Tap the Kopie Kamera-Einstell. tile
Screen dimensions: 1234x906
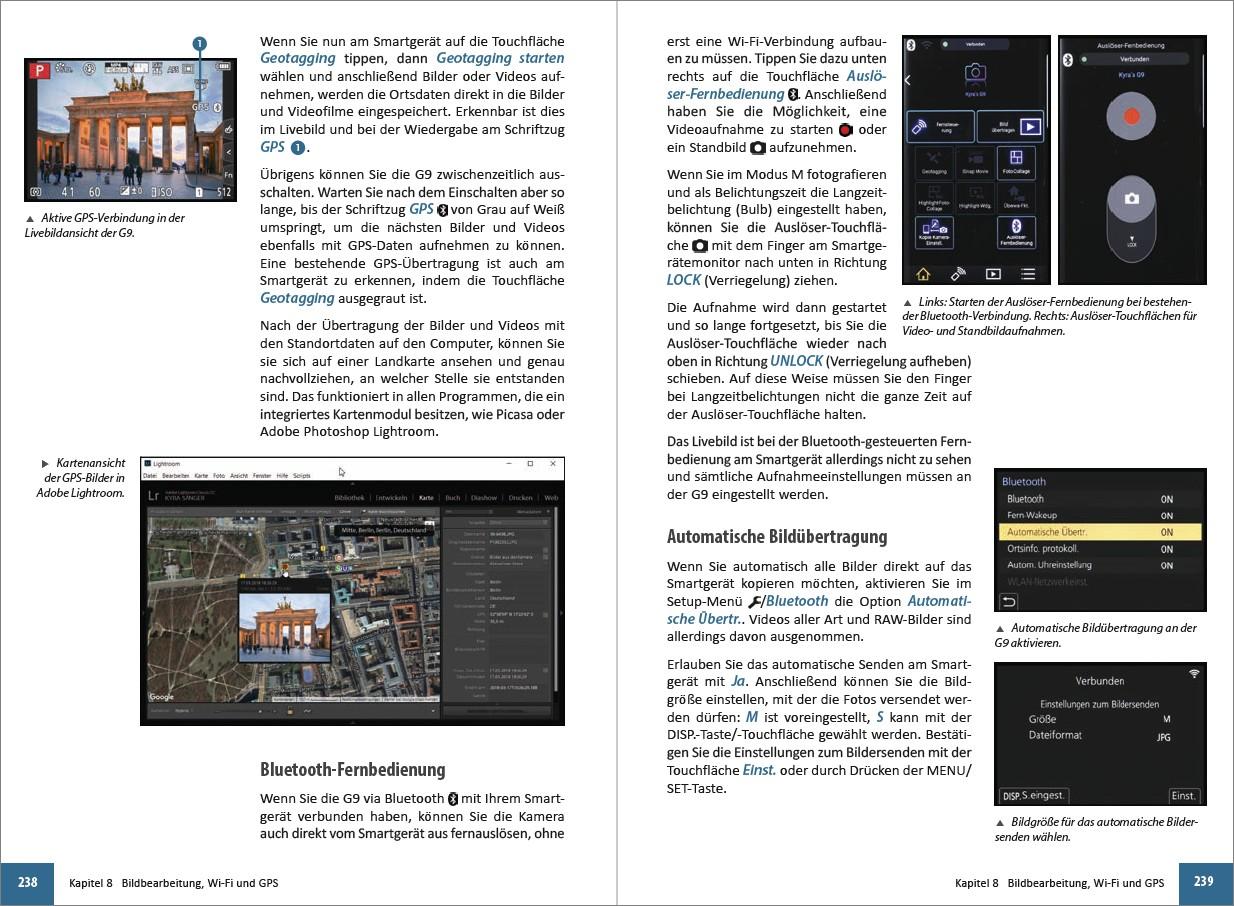click(932, 232)
